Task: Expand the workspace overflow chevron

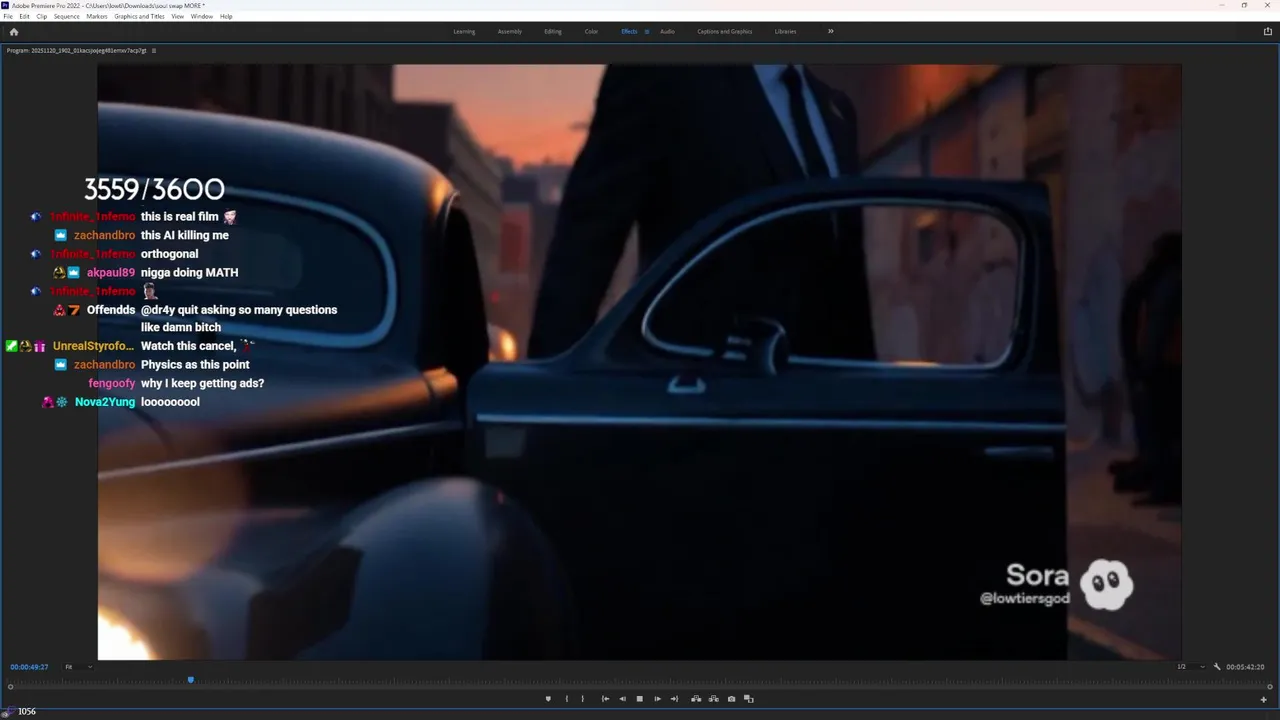Action: point(830,32)
